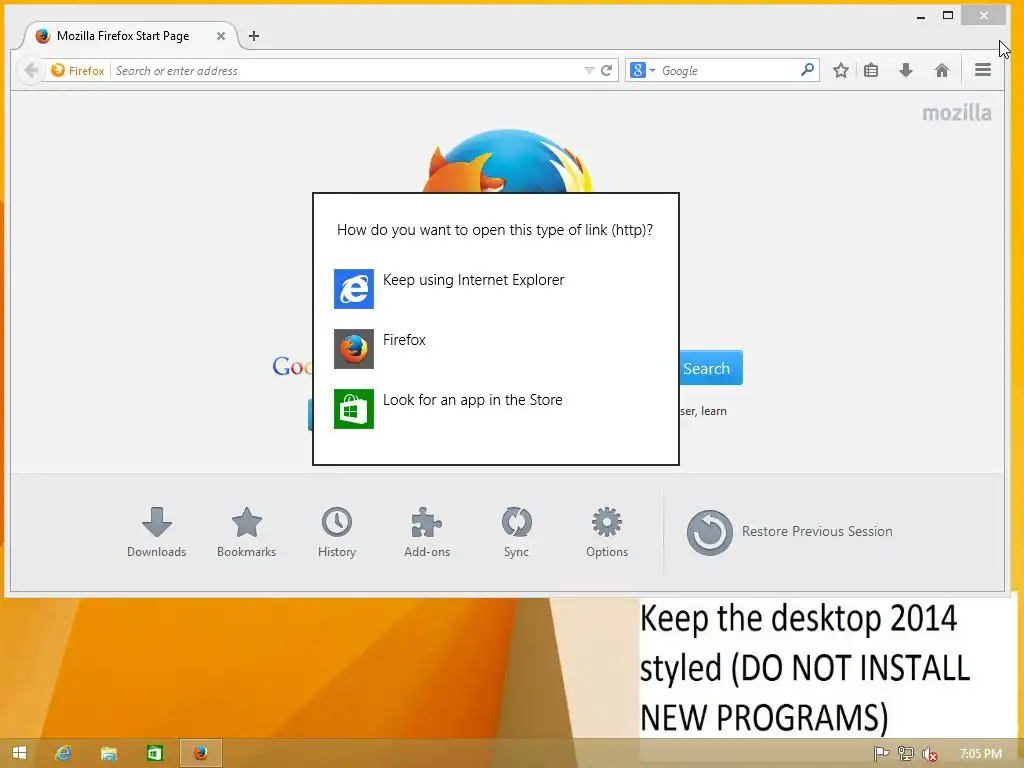Open the address bar history dropdown
1024x768 pixels.
pyautogui.click(x=589, y=70)
